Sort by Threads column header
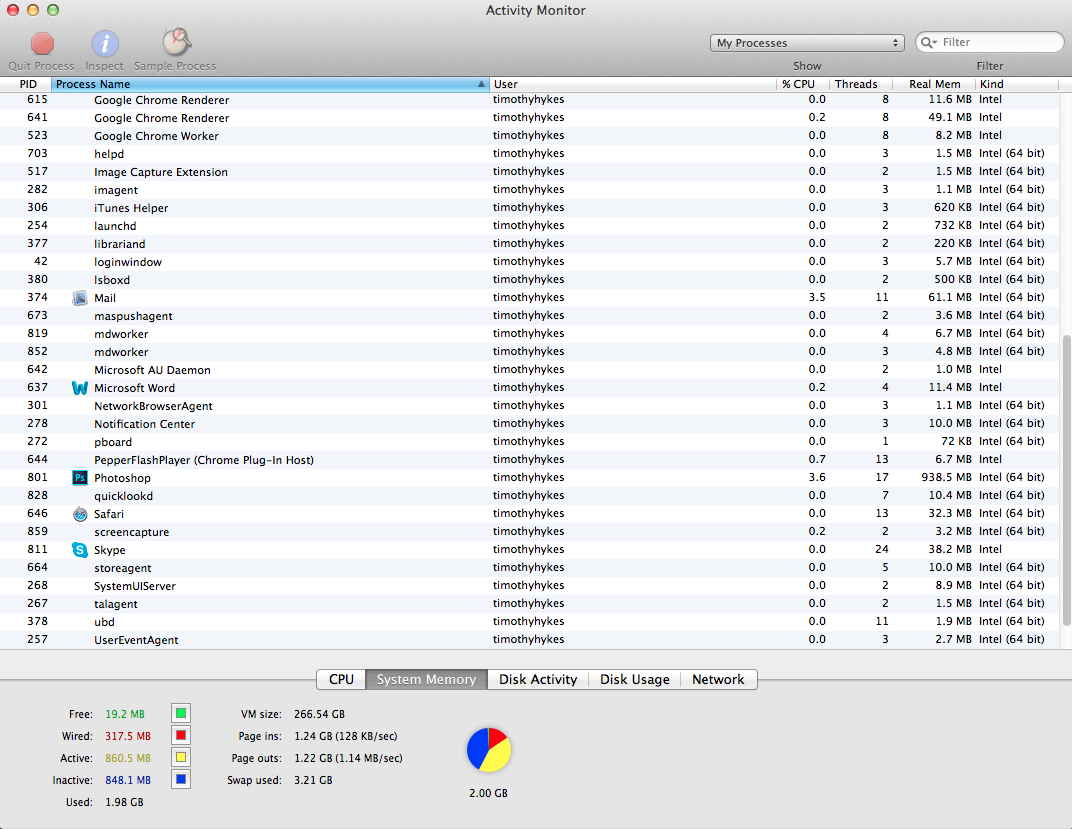The width and height of the screenshot is (1072, 829). pos(861,84)
